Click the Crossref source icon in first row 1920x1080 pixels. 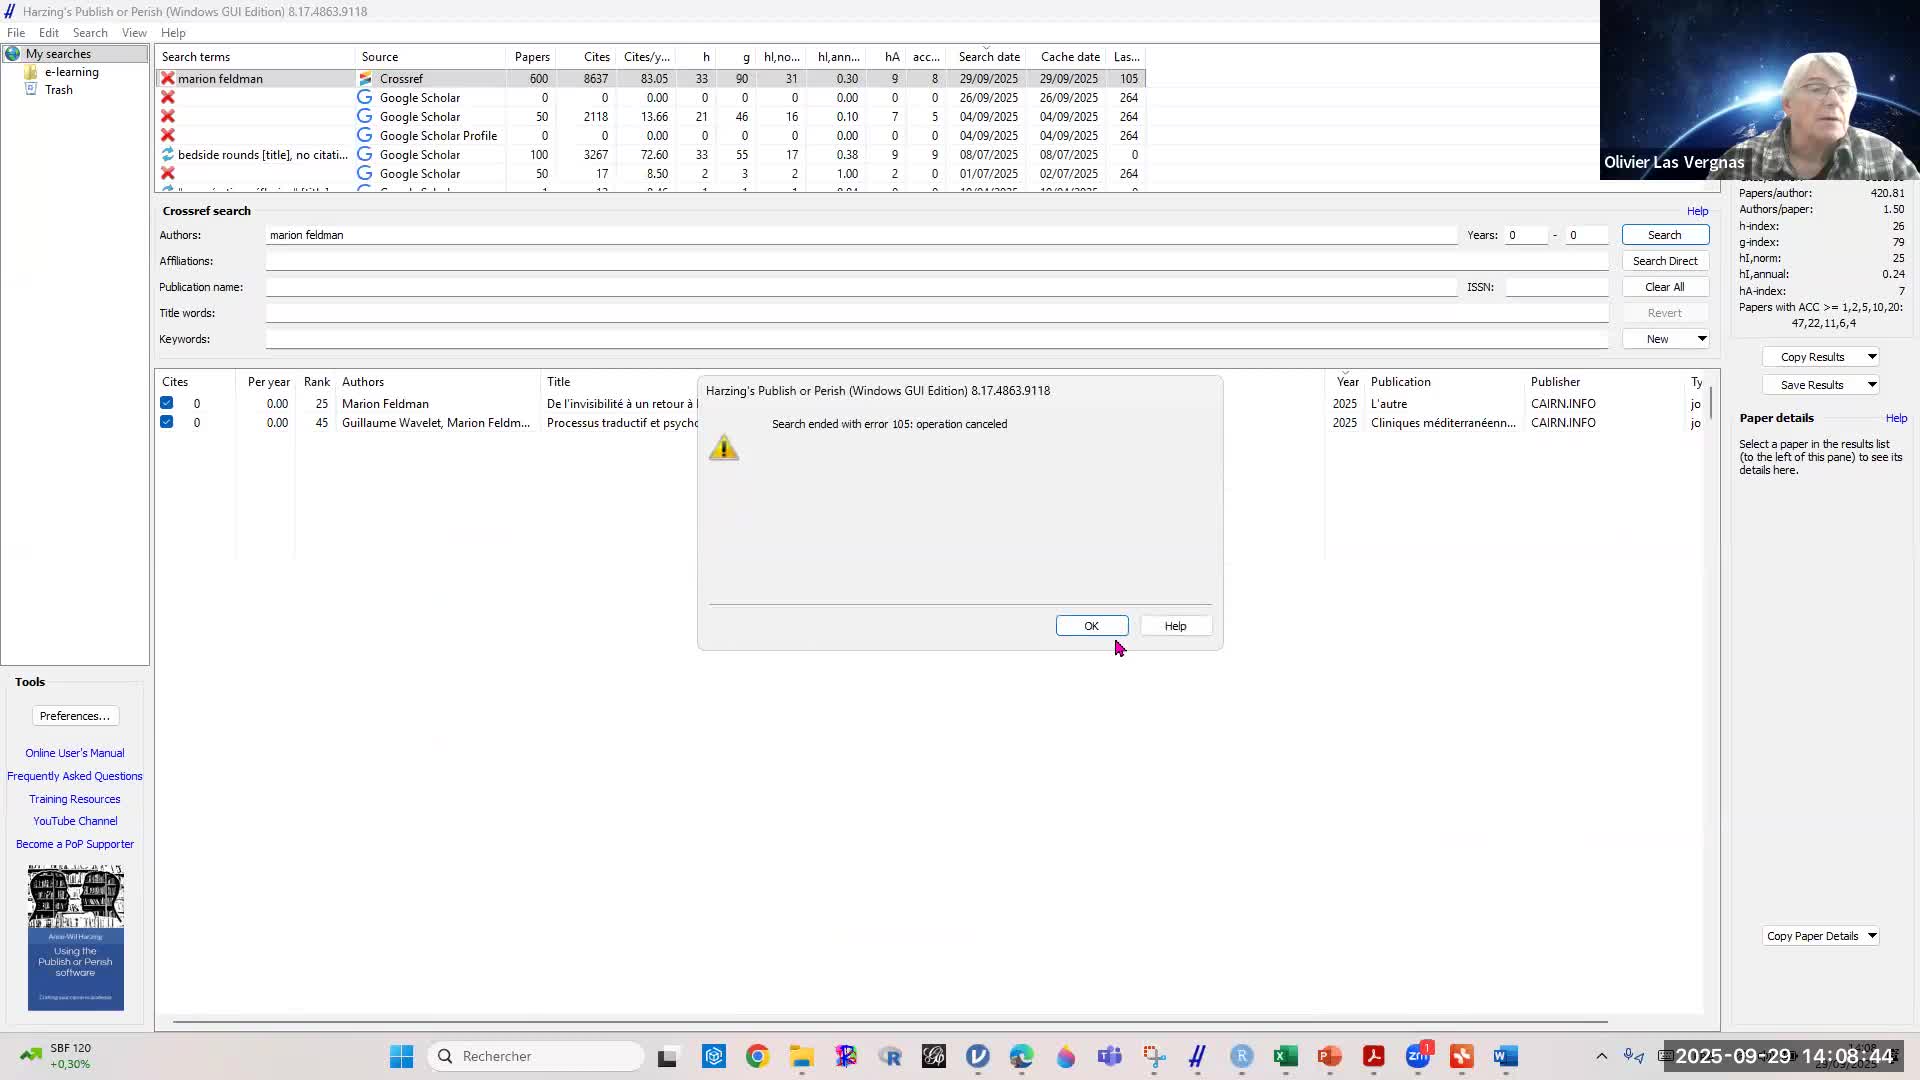(x=365, y=78)
